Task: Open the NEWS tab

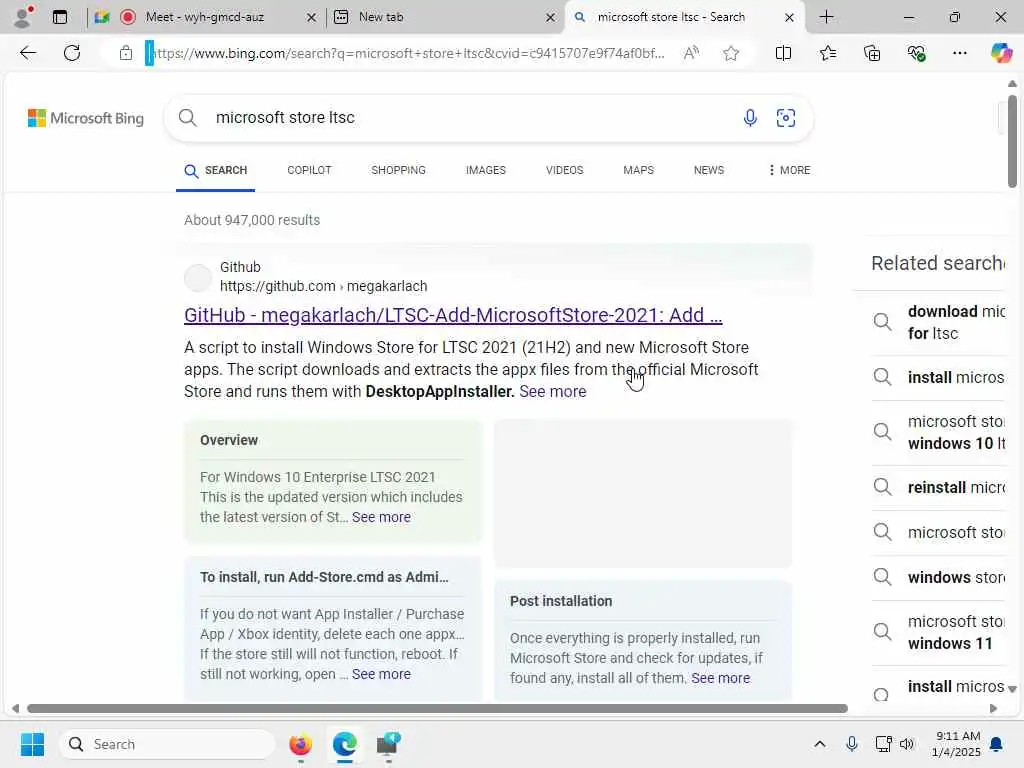Action: [709, 170]
